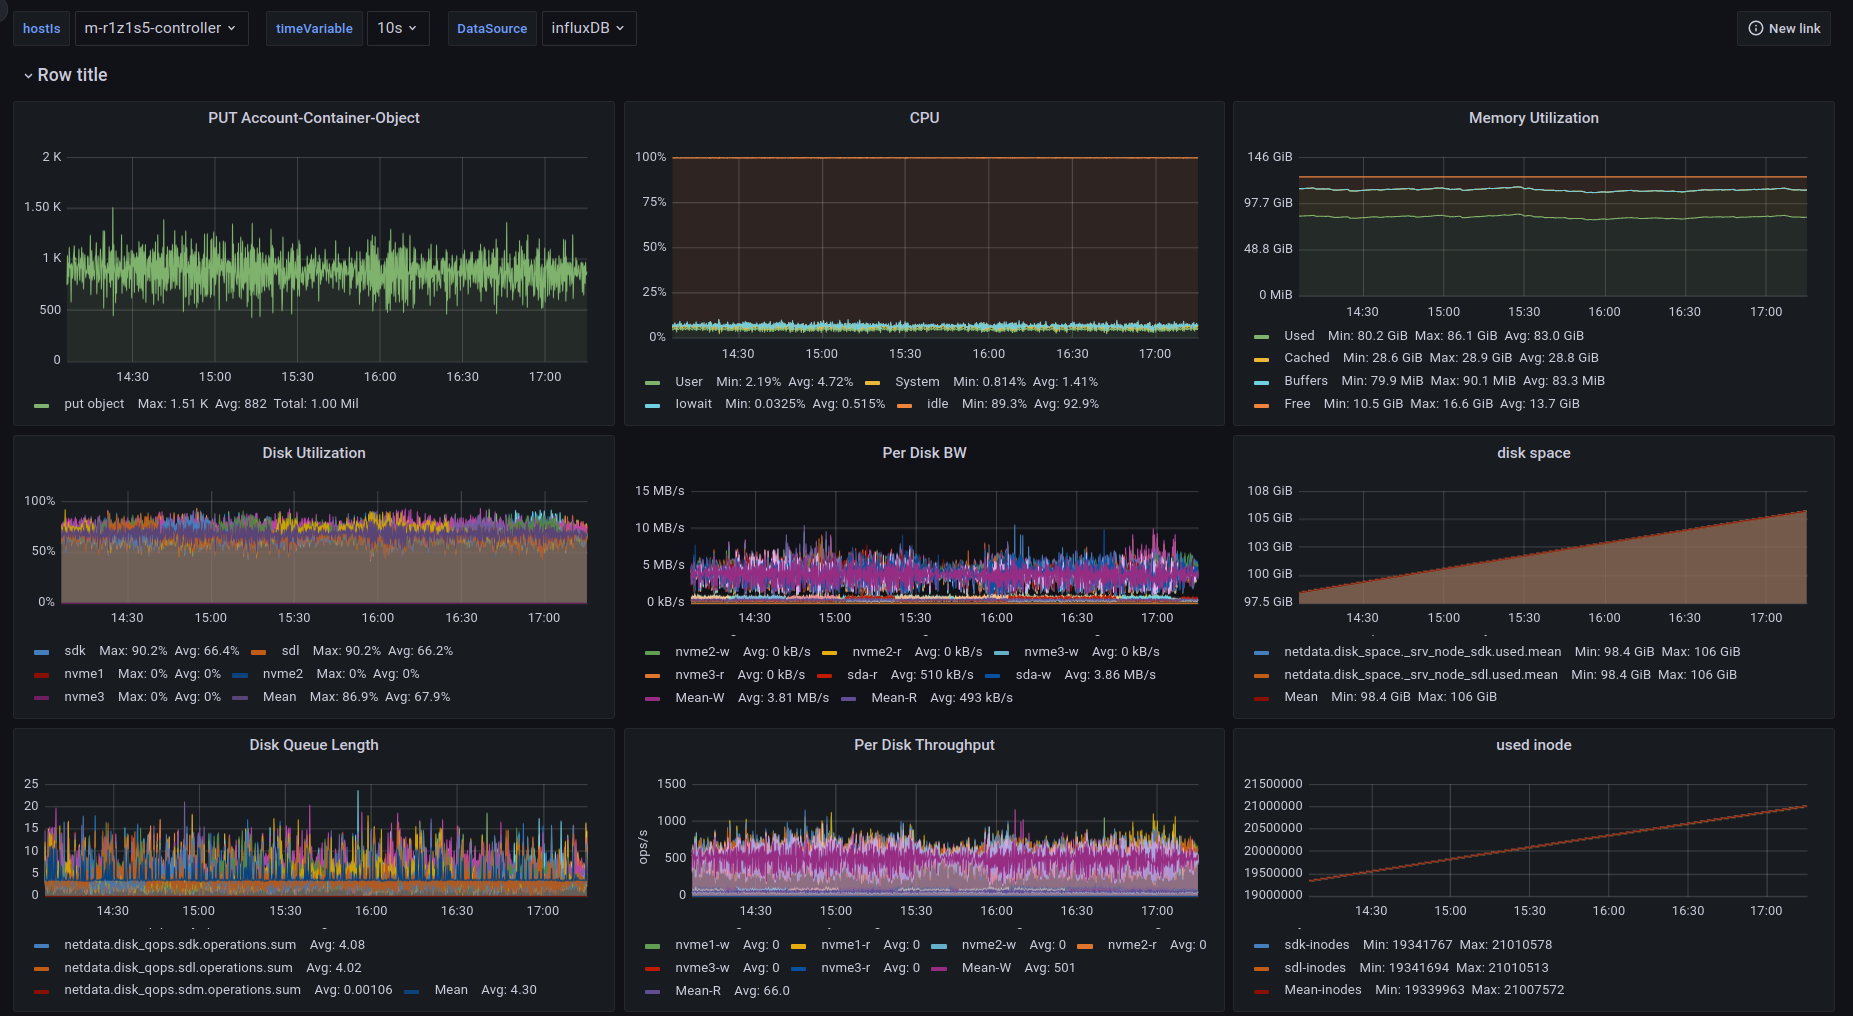This screenshot has height=1016, width=1853.
Task: Click the sdk legend color icon in Disk Utilization
Action: click(41, 652)
